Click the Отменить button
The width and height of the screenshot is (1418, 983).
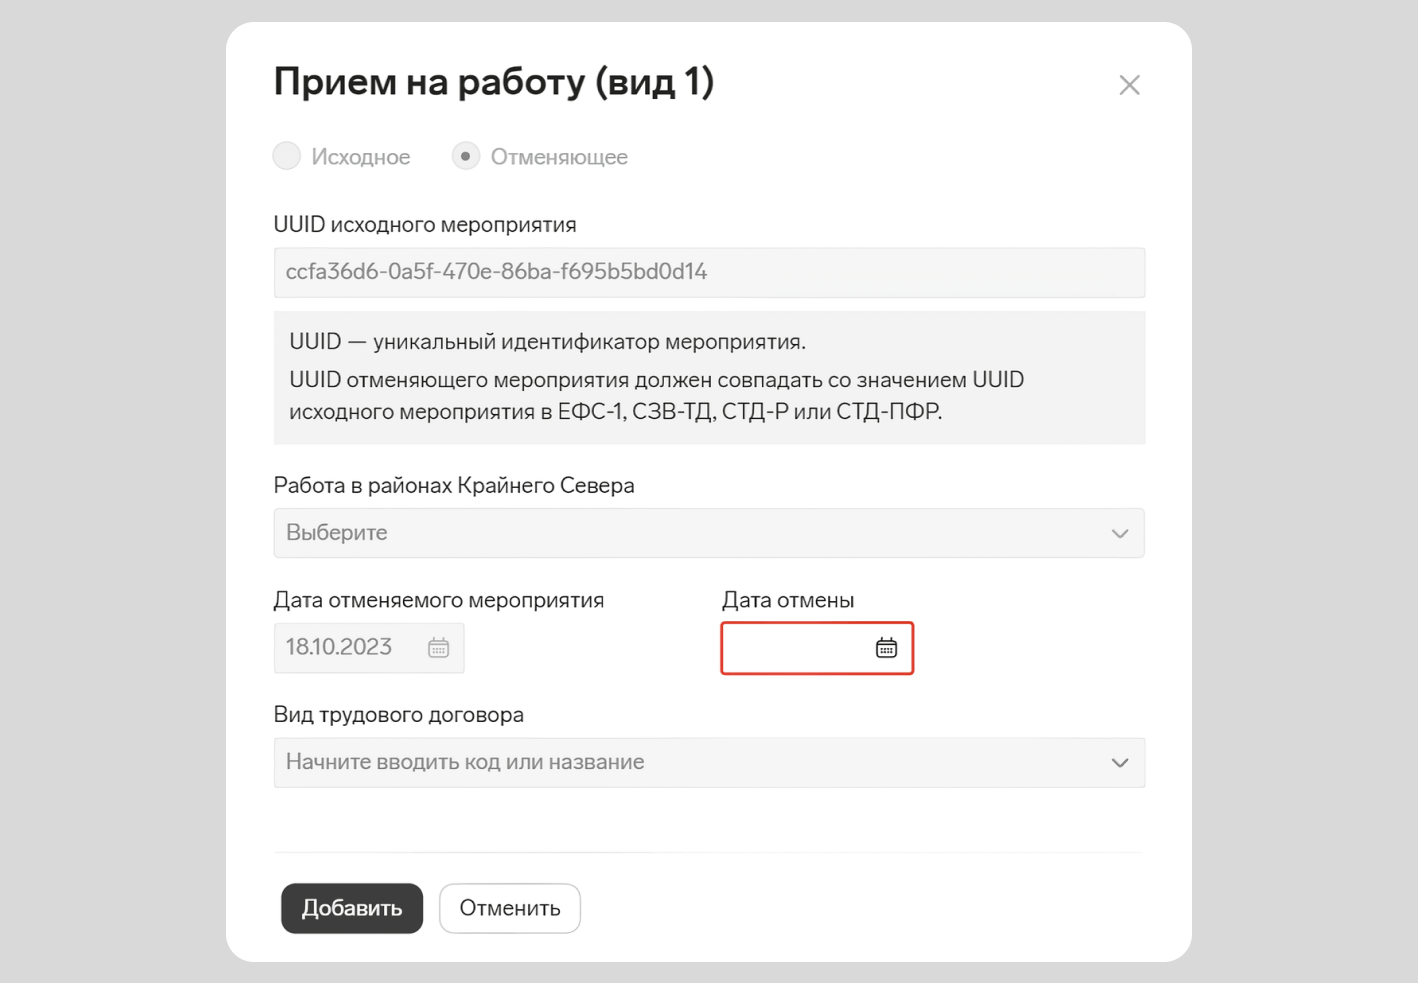pos(510,908)
